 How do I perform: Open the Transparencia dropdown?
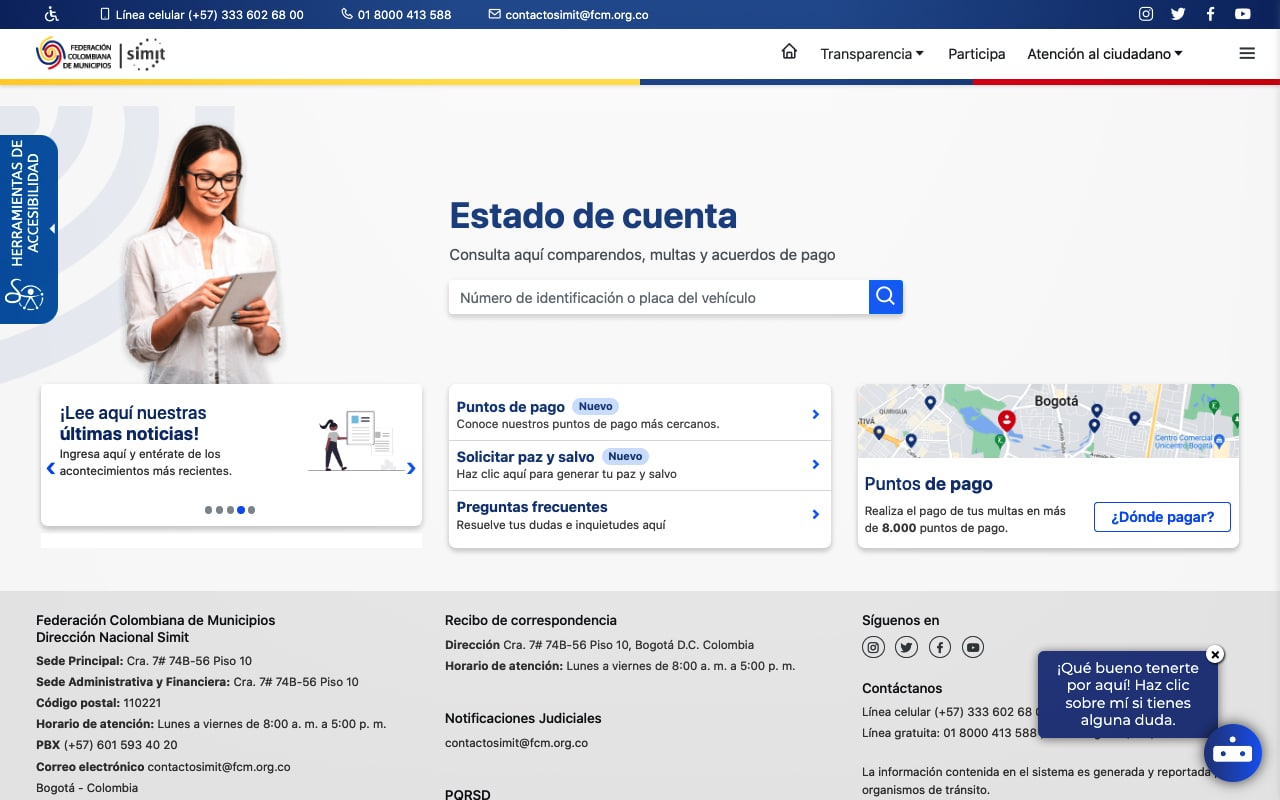(x=871, y=54)
